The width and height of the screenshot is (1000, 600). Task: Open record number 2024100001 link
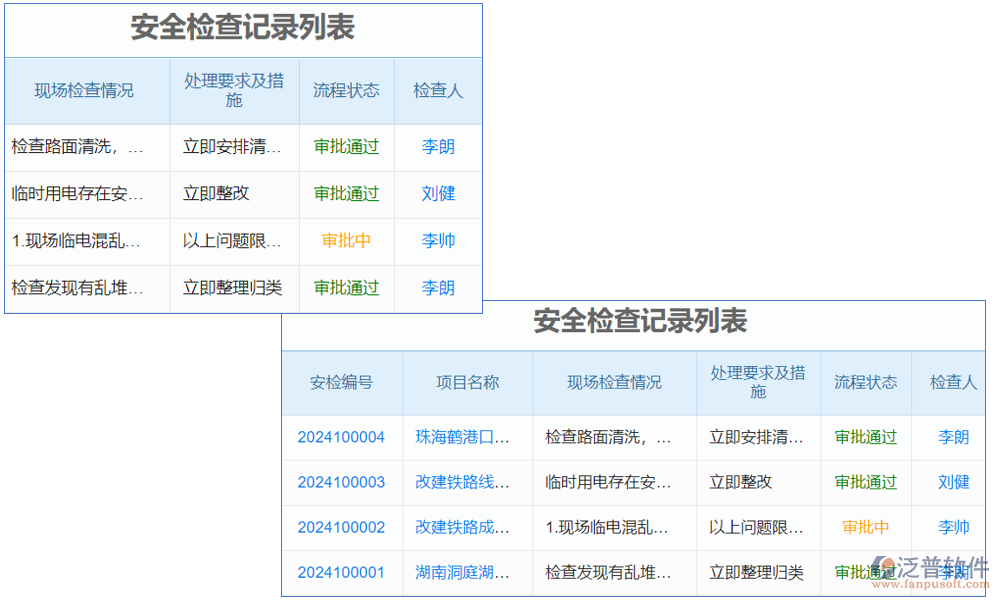[341, 572]
